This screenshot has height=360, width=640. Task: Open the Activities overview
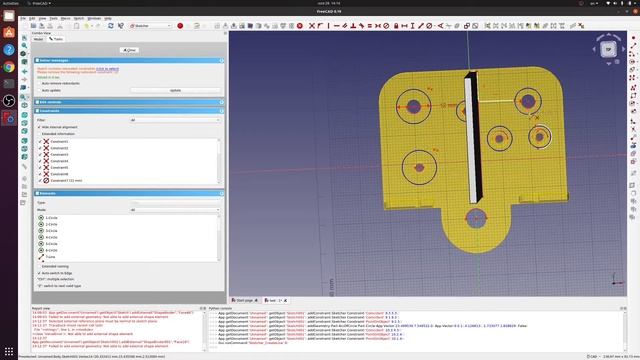[x=11, y=3]
